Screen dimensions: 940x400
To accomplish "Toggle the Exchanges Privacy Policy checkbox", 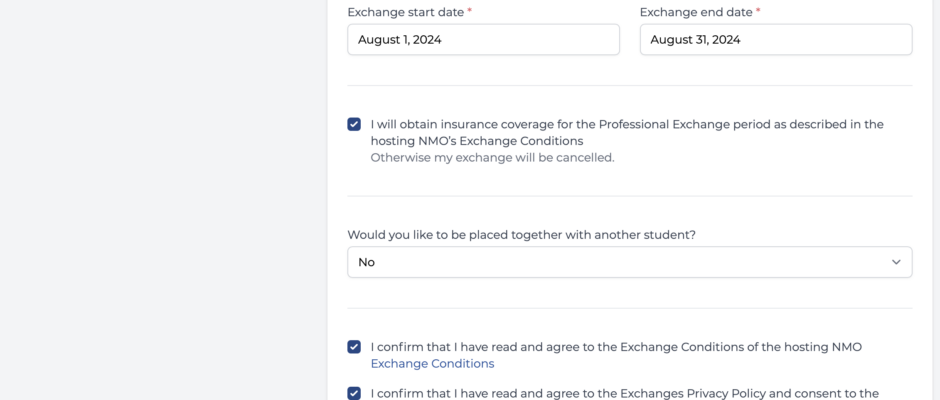I will [354, 393].
